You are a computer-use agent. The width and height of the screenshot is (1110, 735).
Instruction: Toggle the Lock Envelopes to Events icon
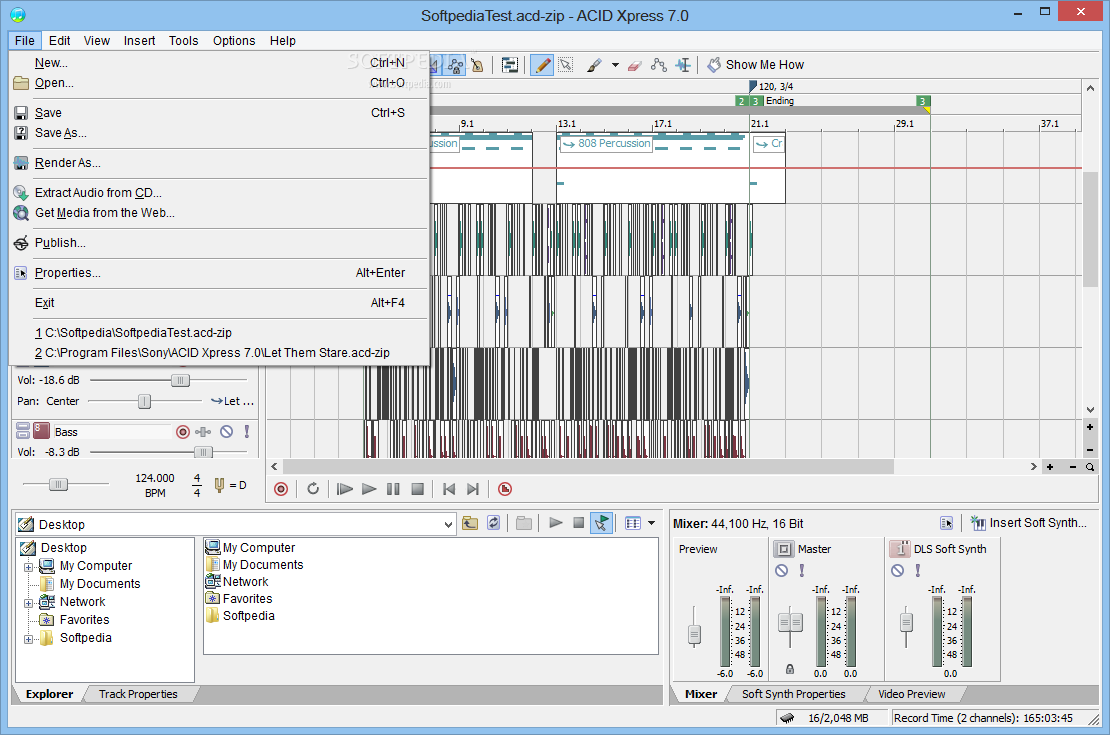coord(455,65)
